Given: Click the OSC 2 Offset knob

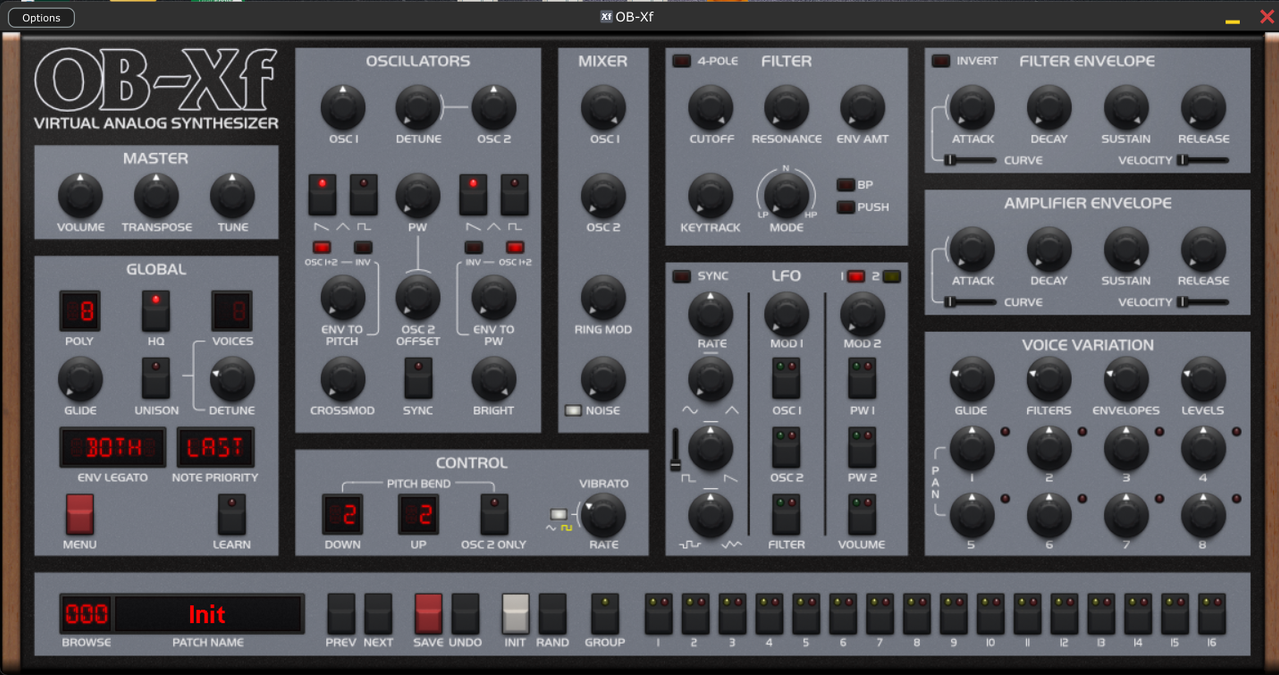Looking at the screenshot, I should point(418,297).
